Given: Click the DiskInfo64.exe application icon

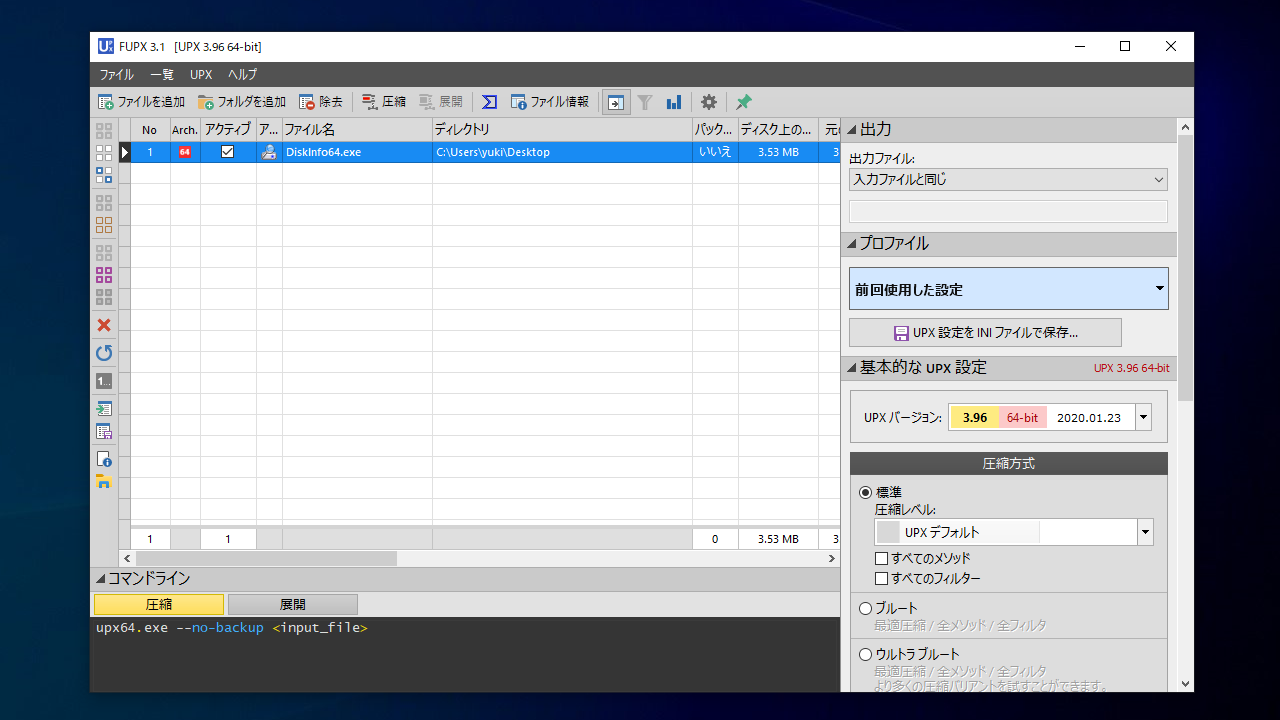Looking at the screenshot, I should [269, 152].
